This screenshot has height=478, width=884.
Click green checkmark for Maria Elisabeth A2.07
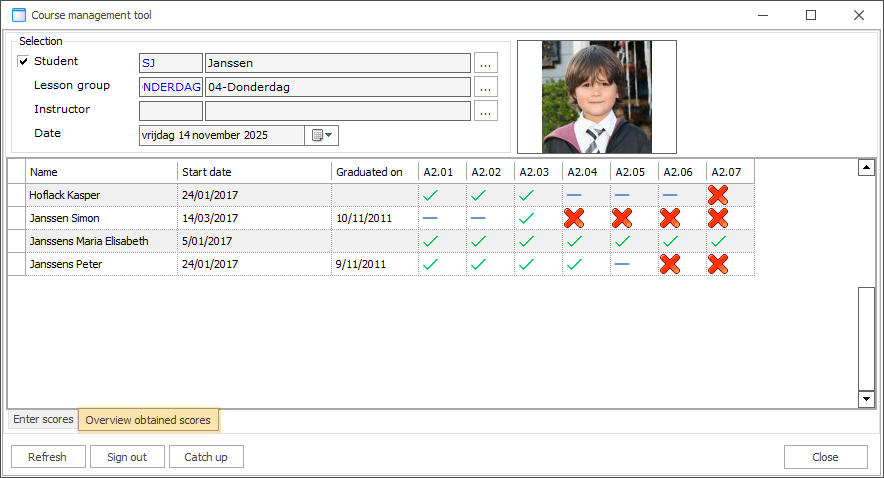tap(719, 241)
